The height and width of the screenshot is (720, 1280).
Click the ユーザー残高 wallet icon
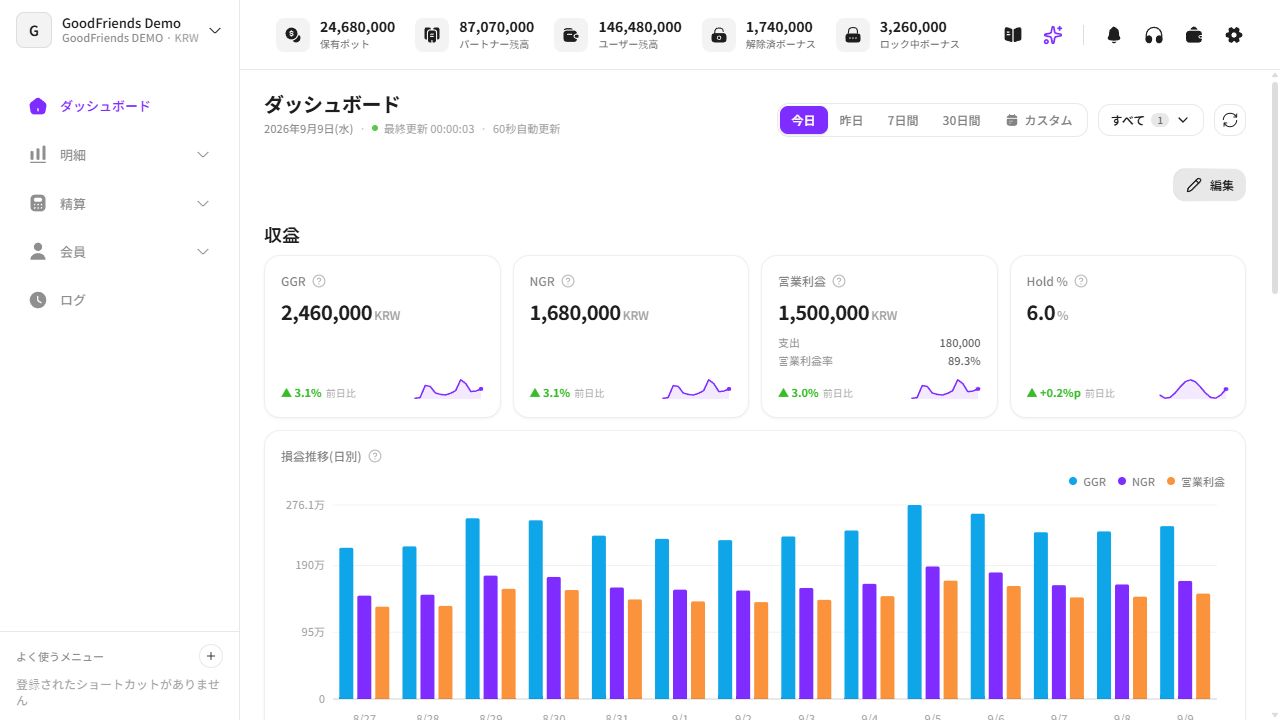[x=571, y=35]
